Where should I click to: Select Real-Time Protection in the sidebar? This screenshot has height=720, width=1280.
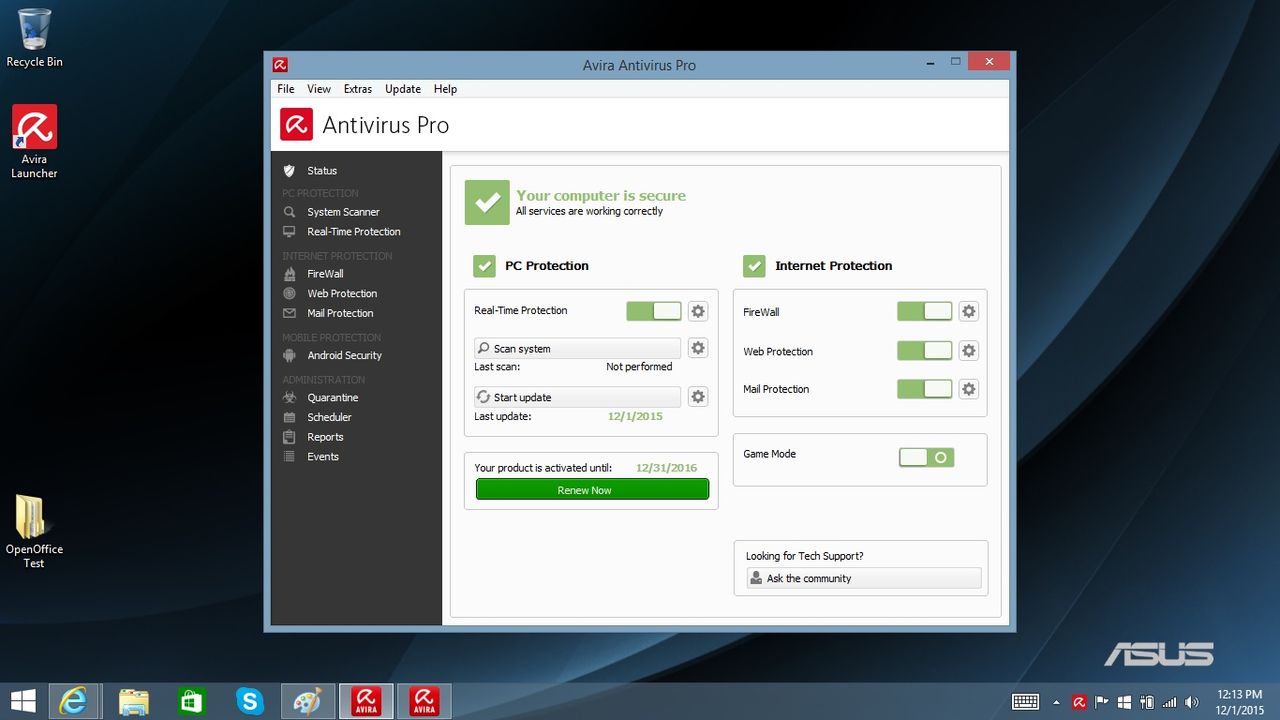pos(356,232)
